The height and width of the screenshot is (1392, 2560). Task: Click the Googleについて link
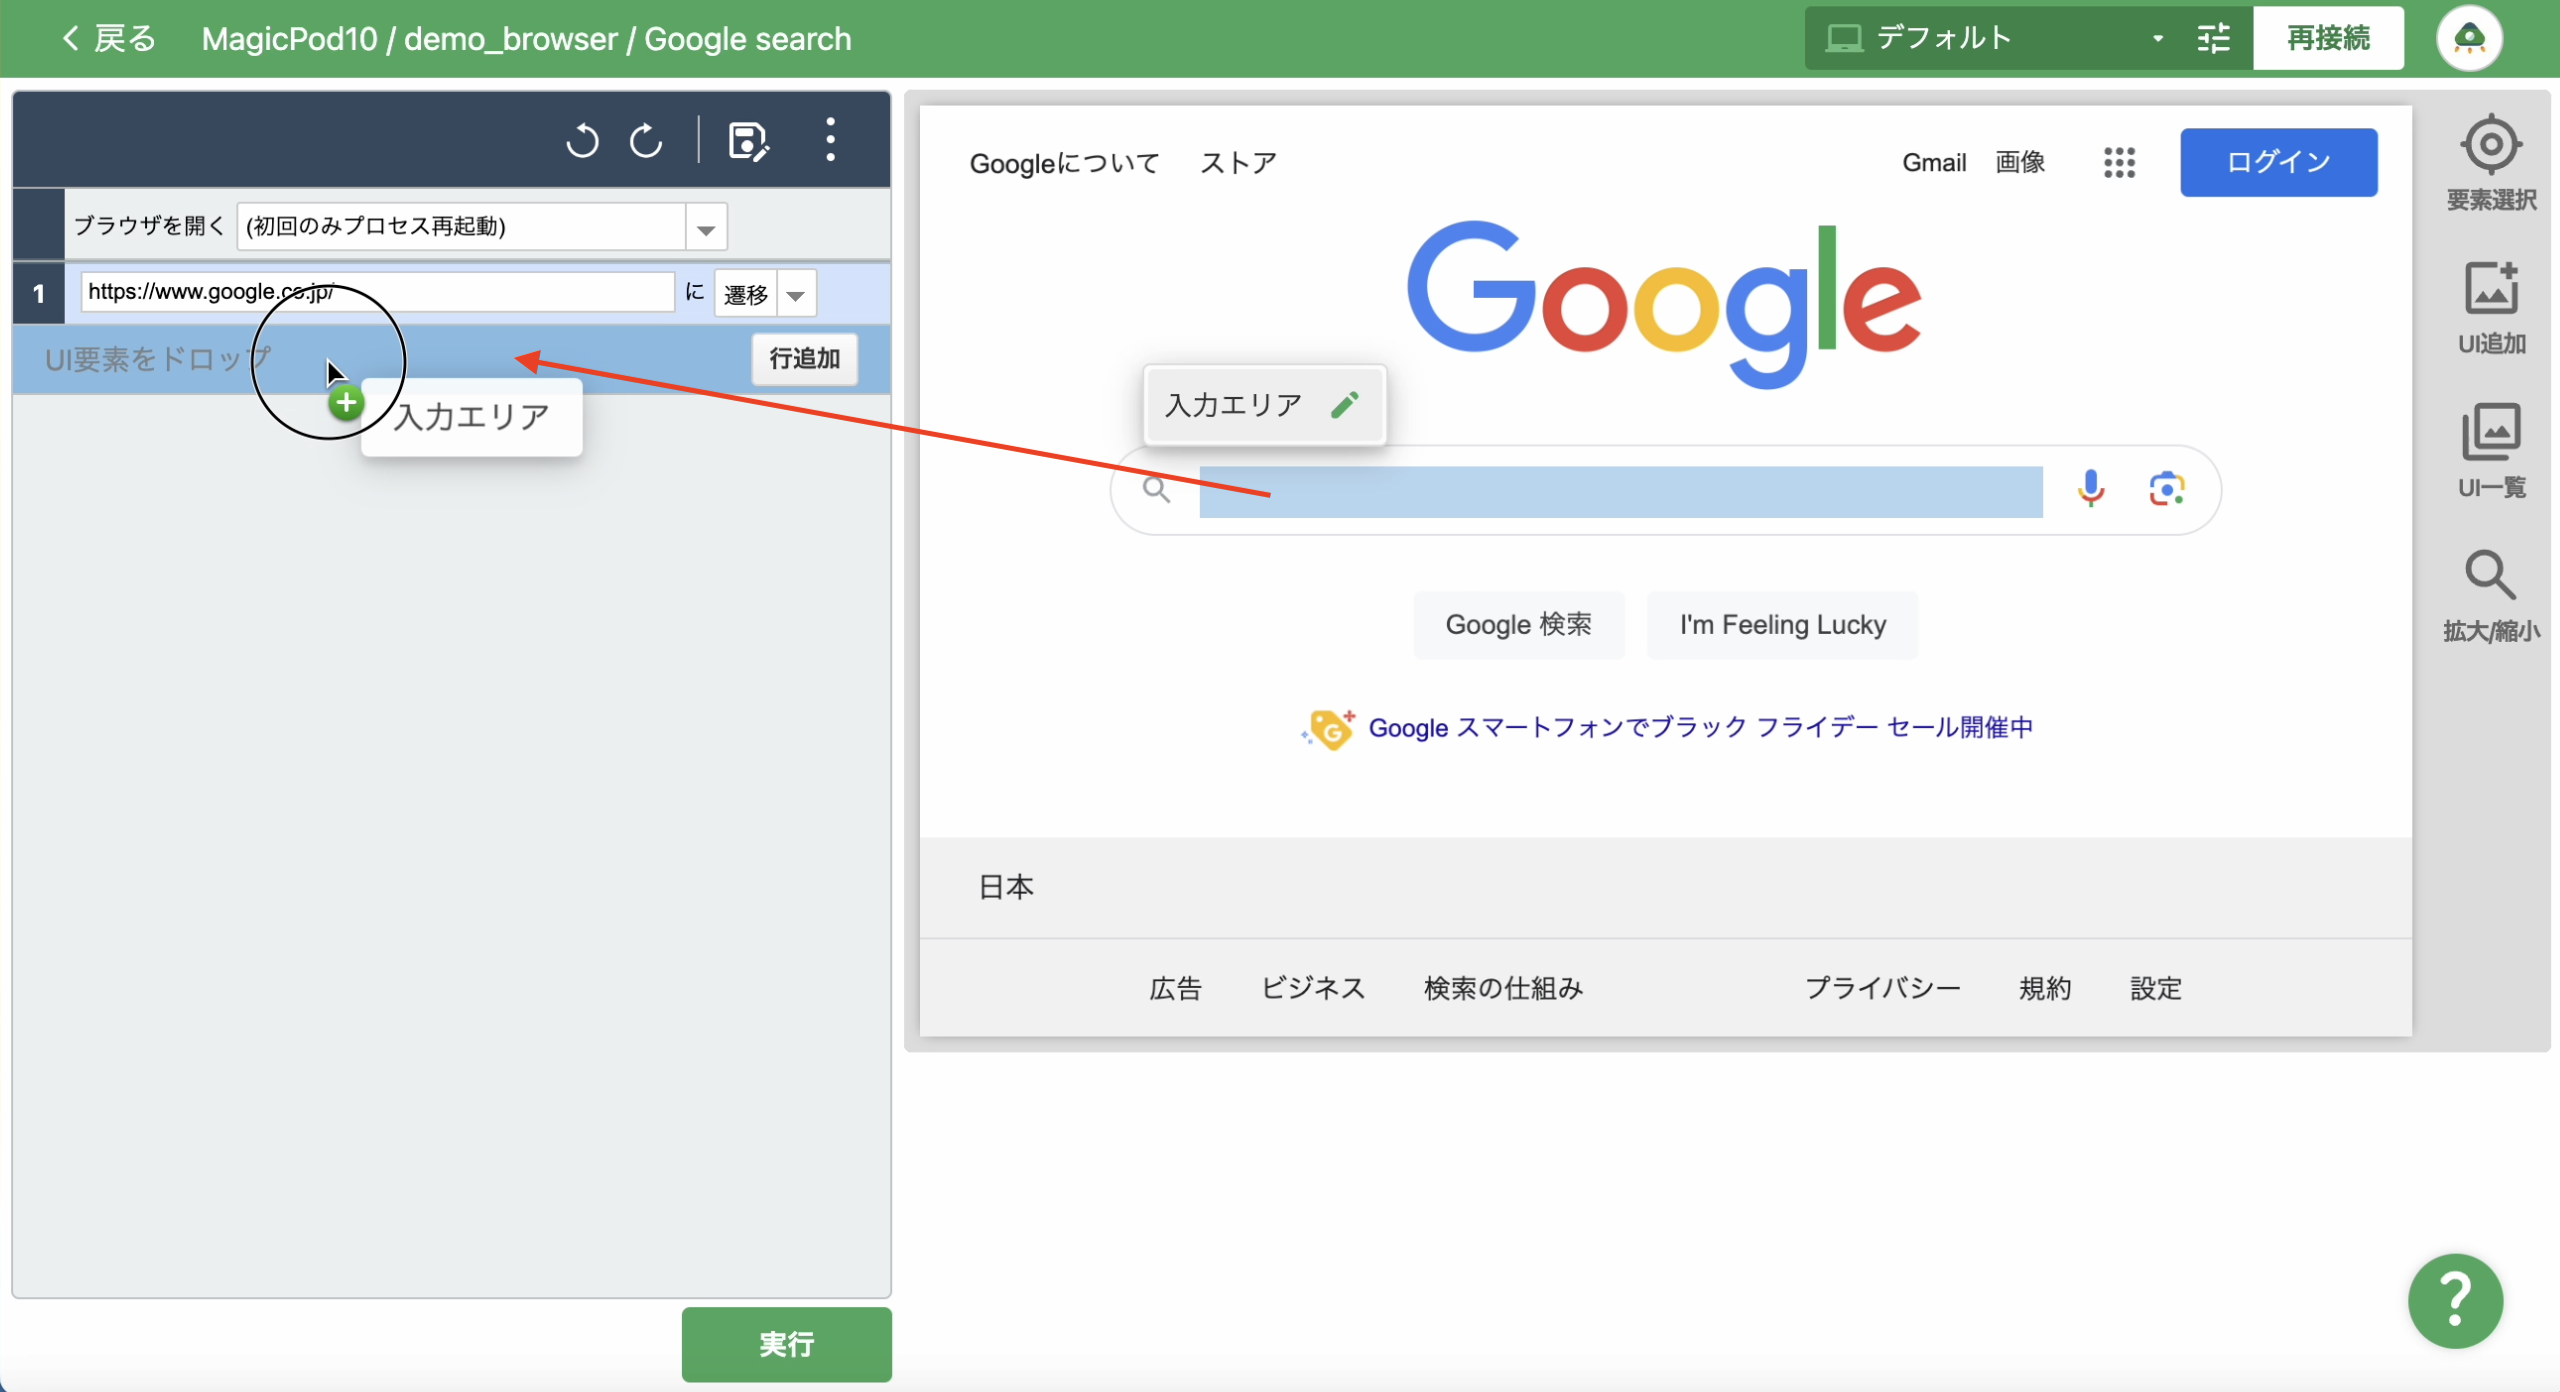[1064, 162]
